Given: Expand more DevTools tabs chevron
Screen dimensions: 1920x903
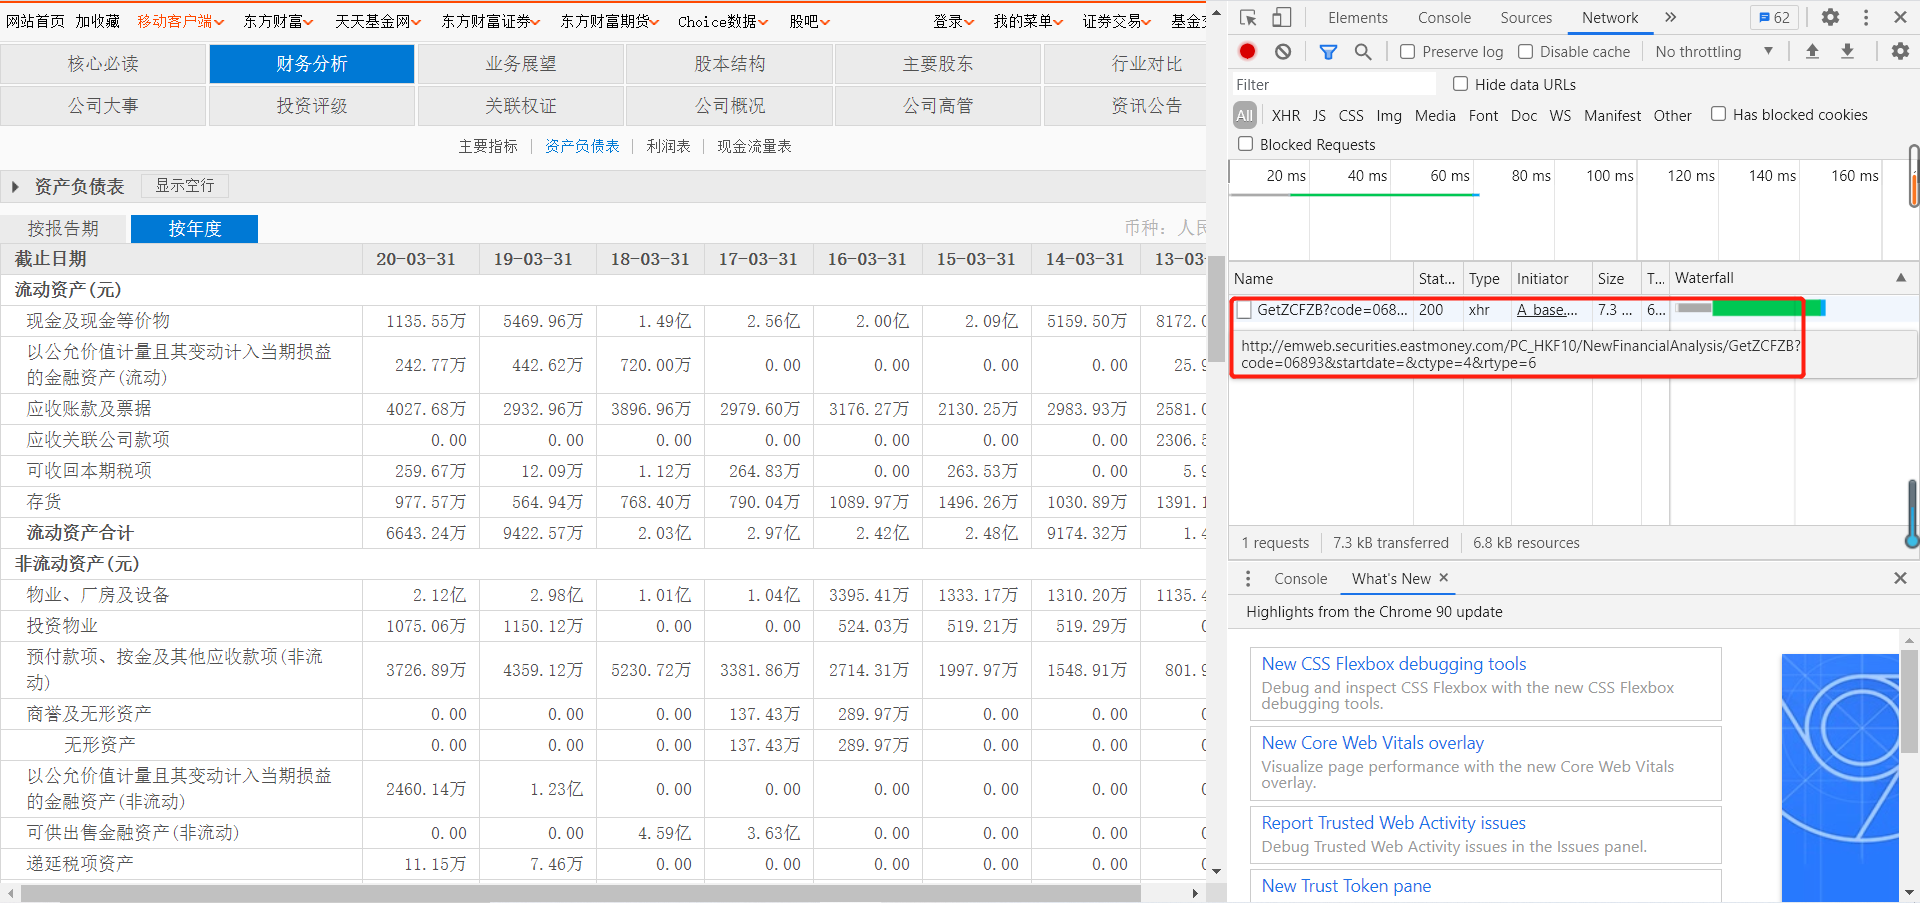Looking at the screenshot, I should (x=1670, y=17).
